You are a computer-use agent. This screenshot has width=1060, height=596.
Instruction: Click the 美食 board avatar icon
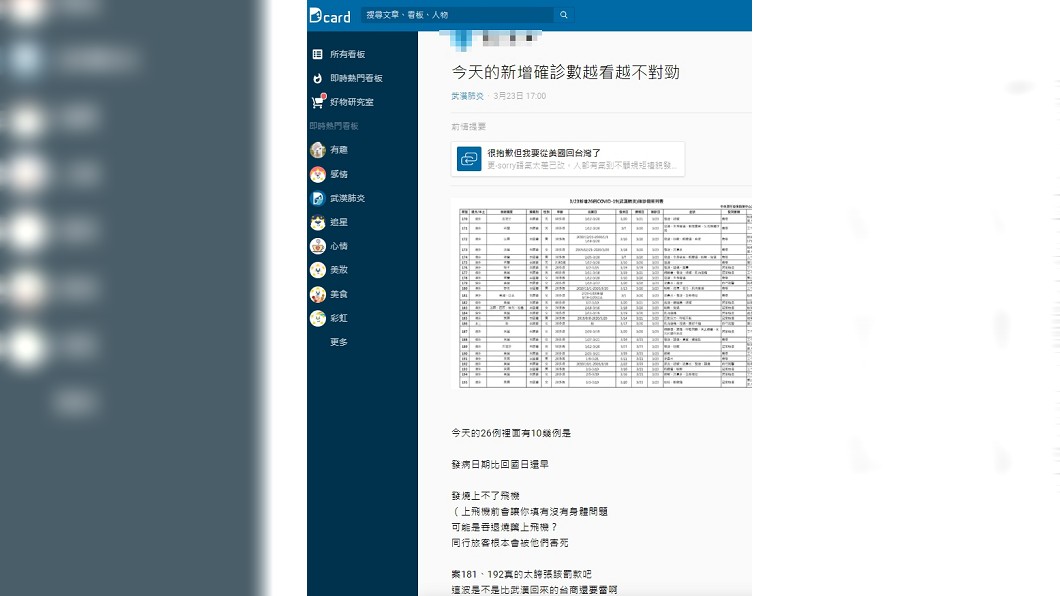(x=318, y=294)
